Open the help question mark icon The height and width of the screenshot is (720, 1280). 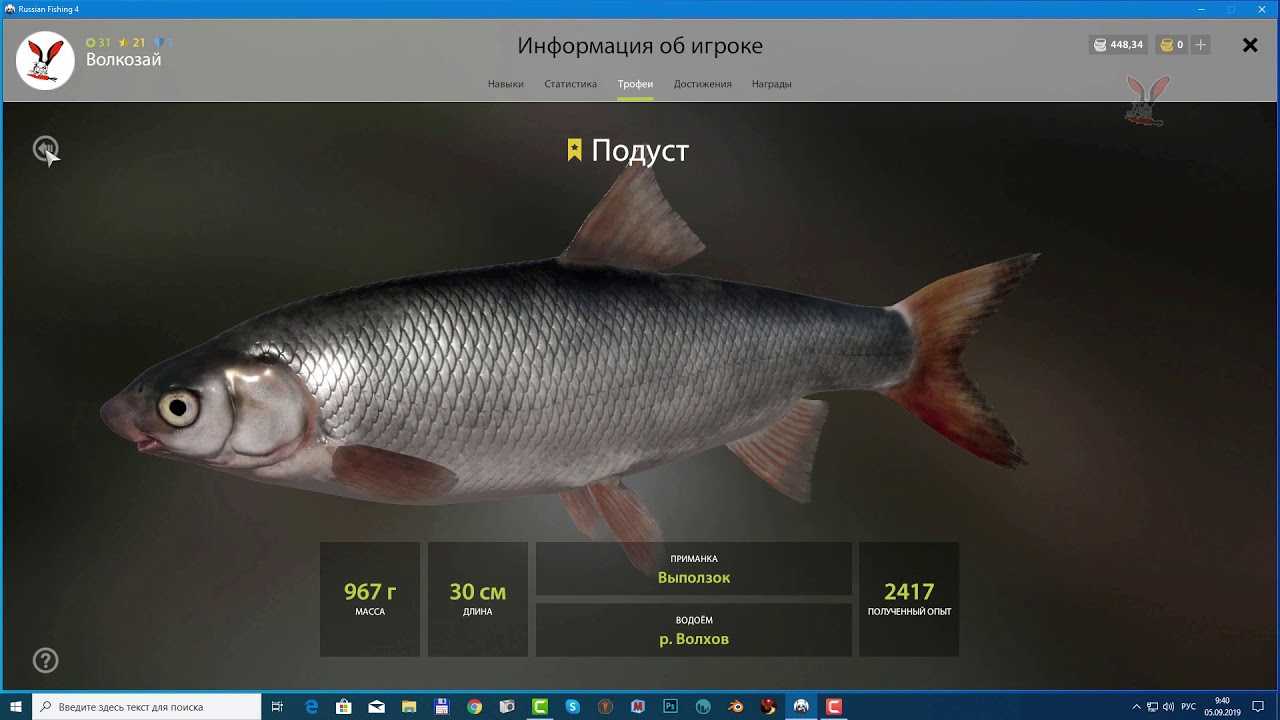45,660
